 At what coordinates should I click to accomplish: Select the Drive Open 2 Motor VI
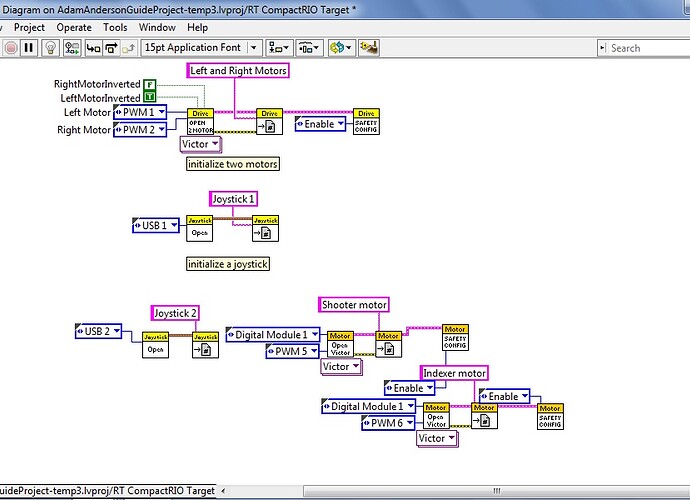click(x=200, y=121)
